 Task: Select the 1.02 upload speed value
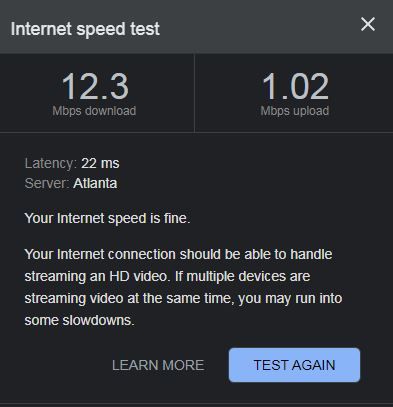pos(295,87)
